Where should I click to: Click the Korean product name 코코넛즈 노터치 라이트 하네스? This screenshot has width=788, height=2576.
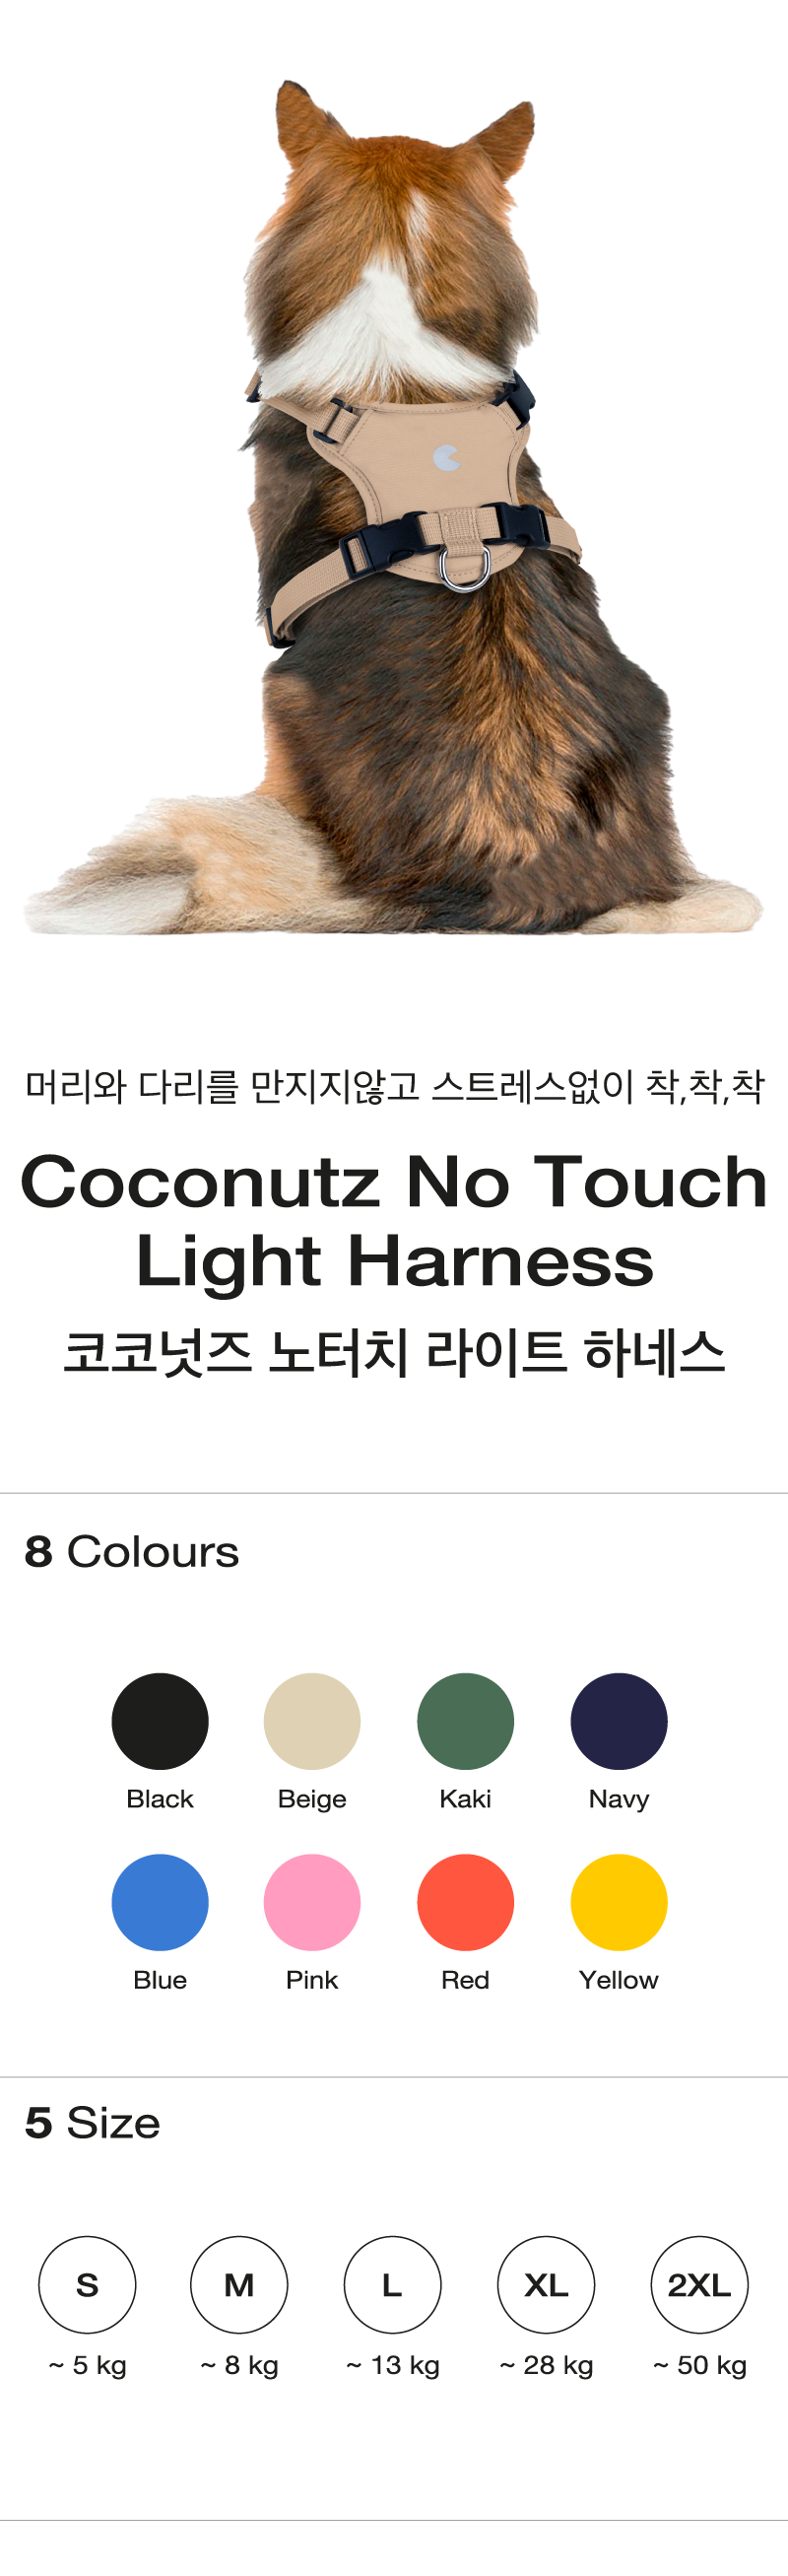394,1352
